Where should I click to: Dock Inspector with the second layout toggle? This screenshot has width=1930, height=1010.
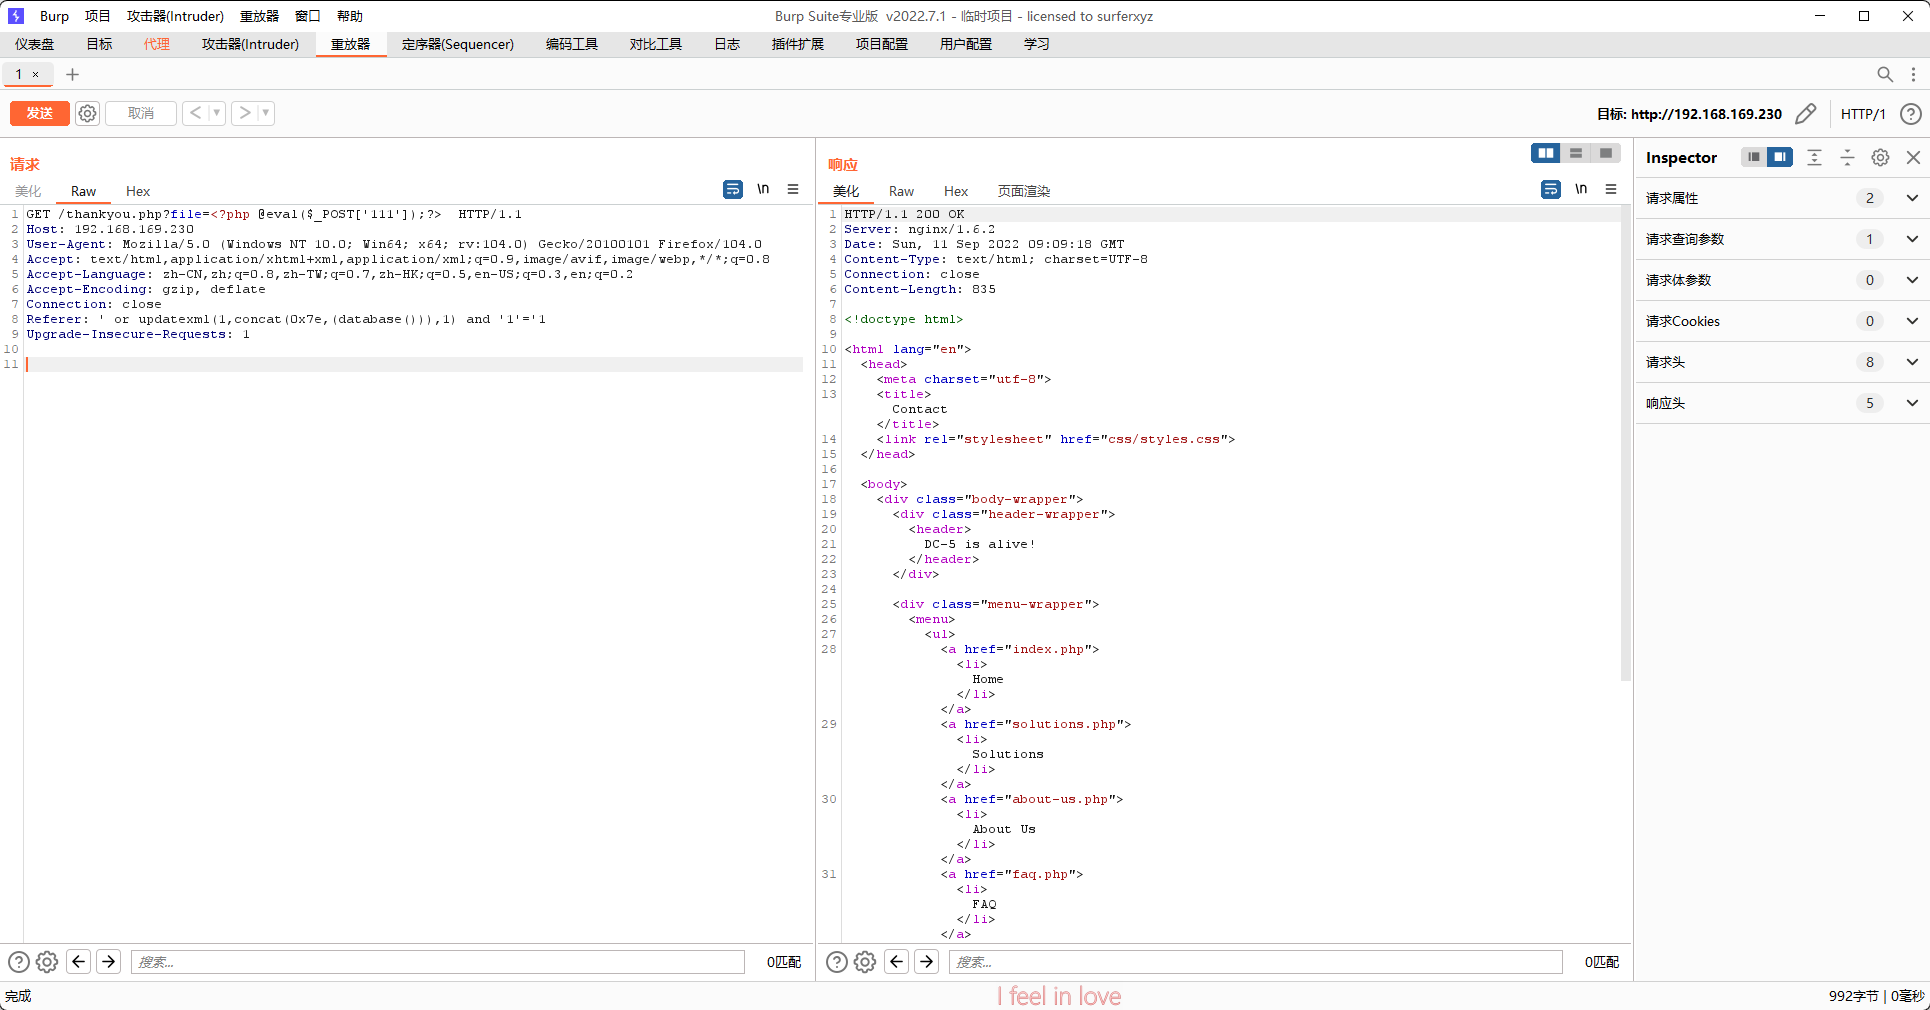point(1780,157)
